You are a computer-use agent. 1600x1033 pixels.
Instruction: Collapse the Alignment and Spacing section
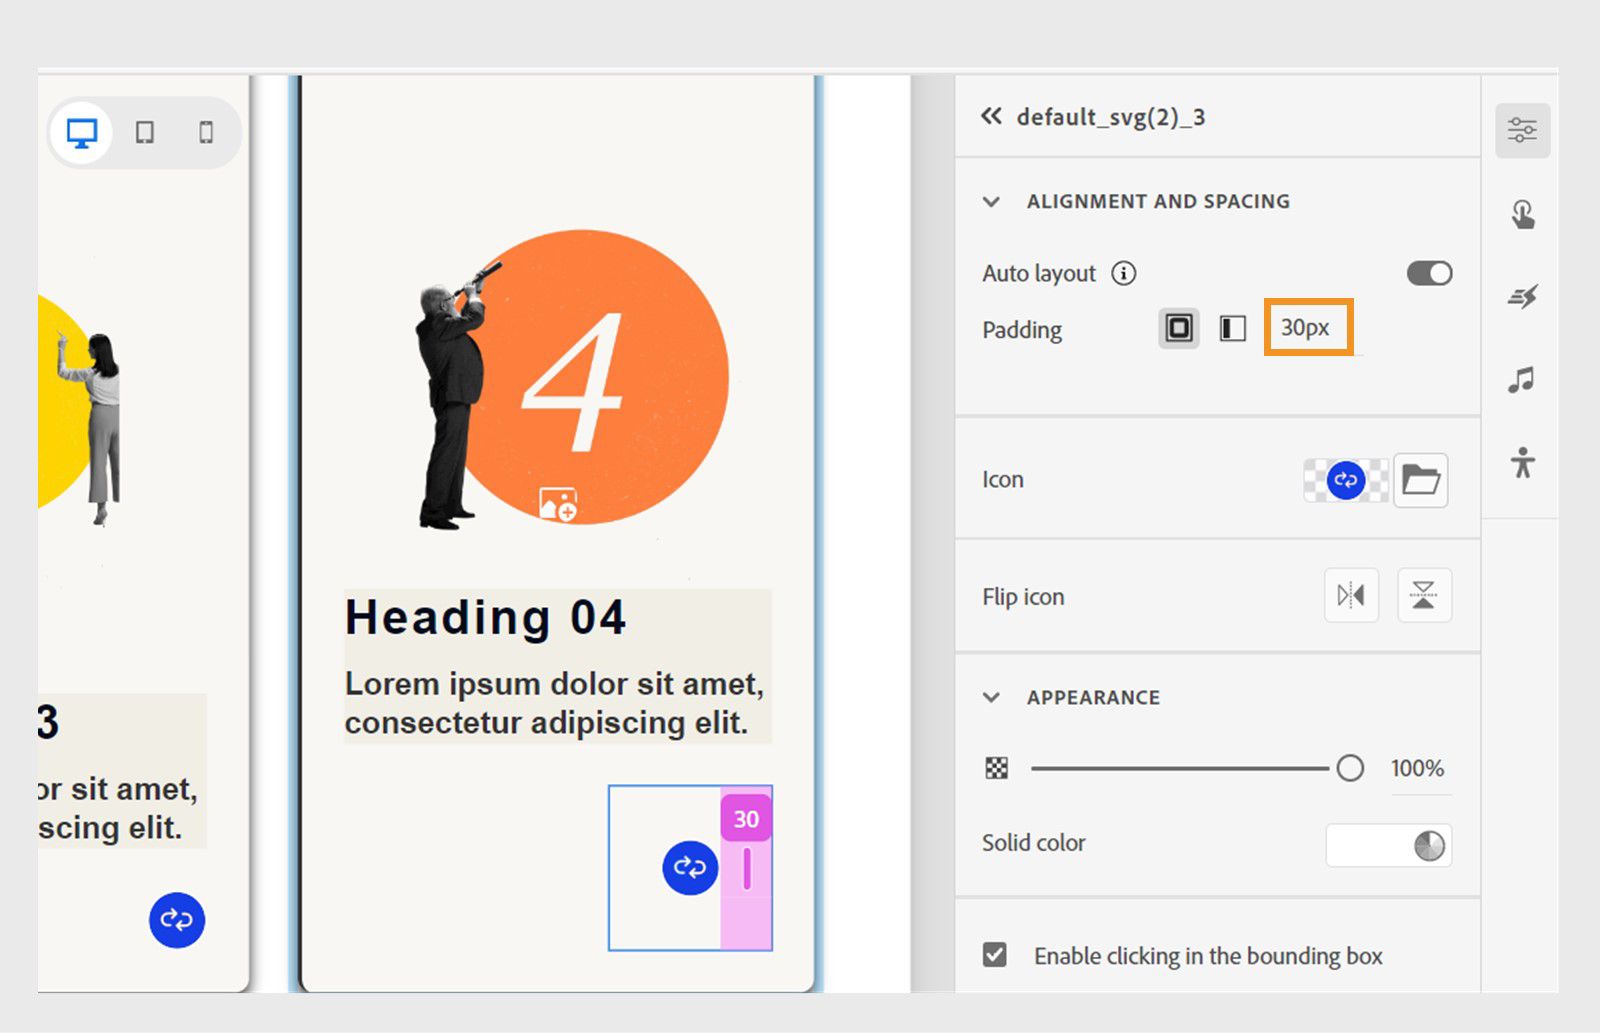[991, 201]
